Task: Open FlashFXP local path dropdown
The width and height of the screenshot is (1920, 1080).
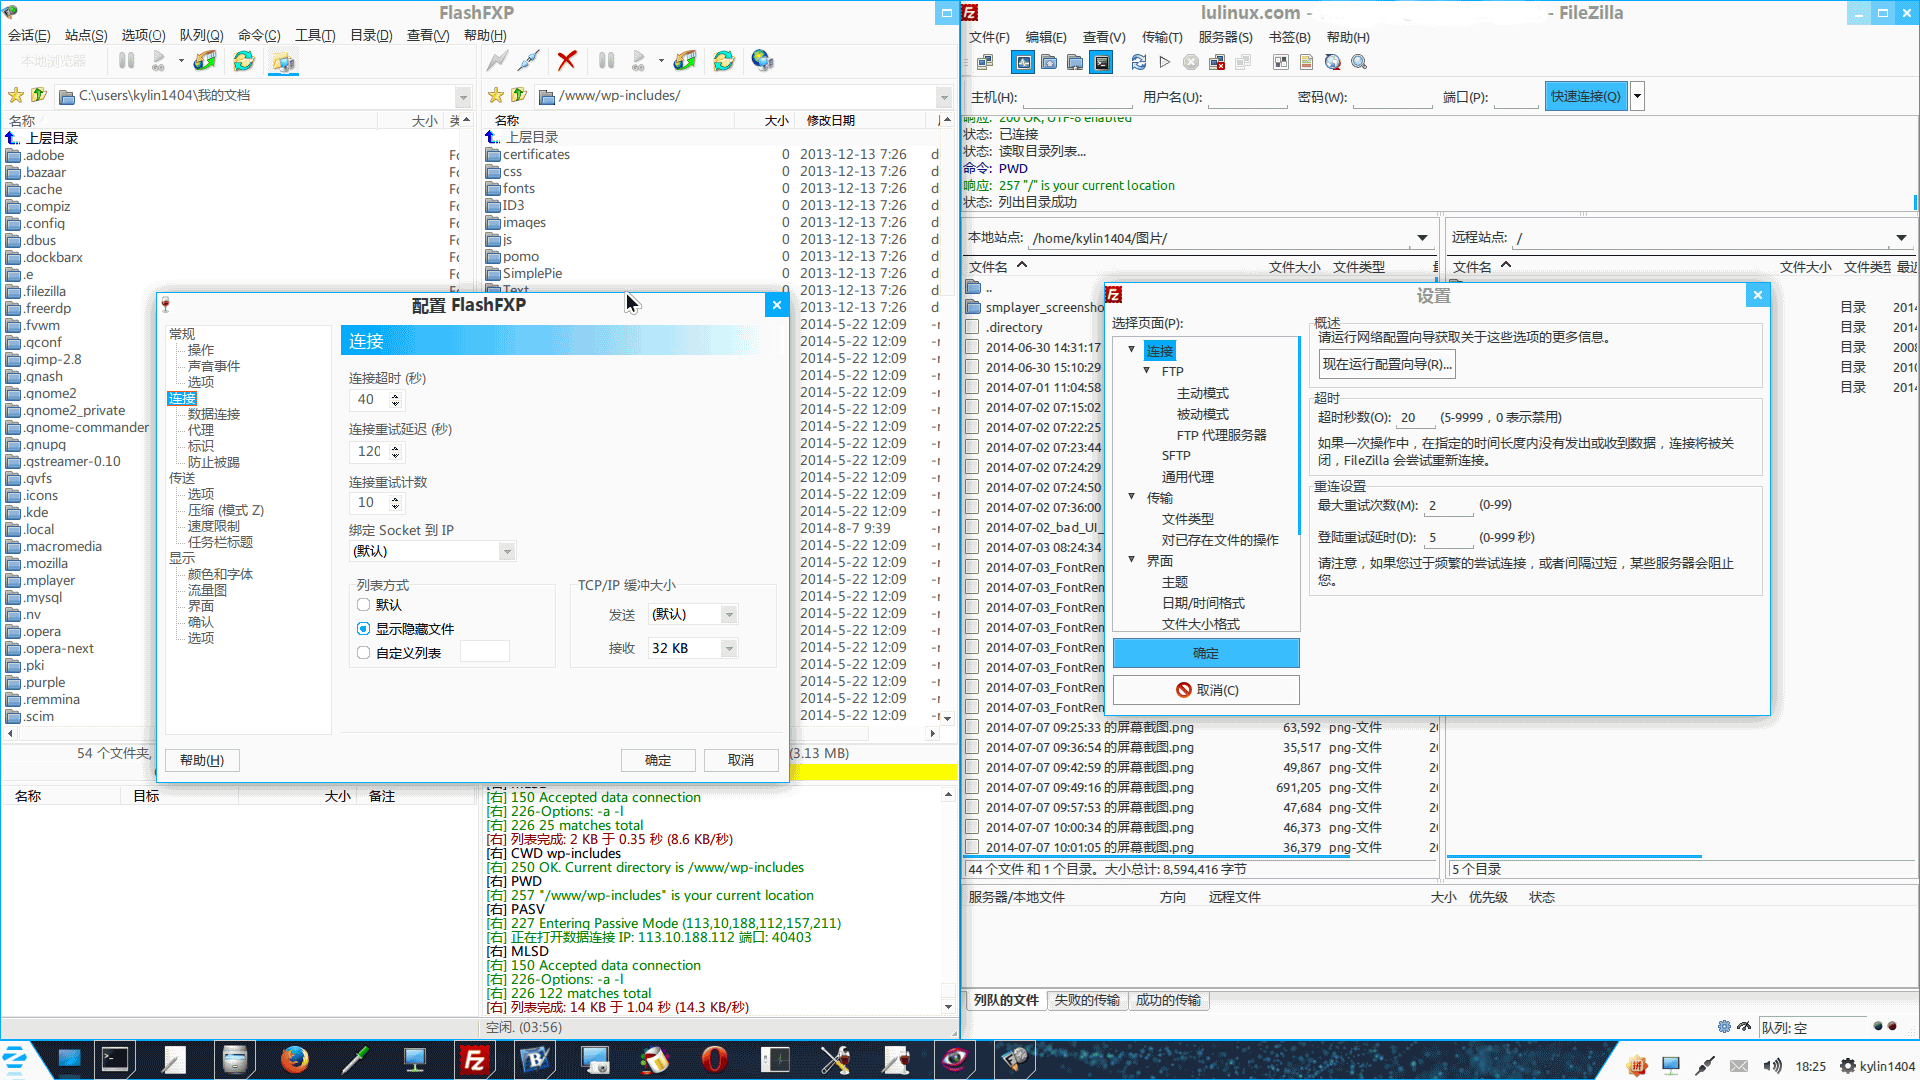Action: pos(463,96)
